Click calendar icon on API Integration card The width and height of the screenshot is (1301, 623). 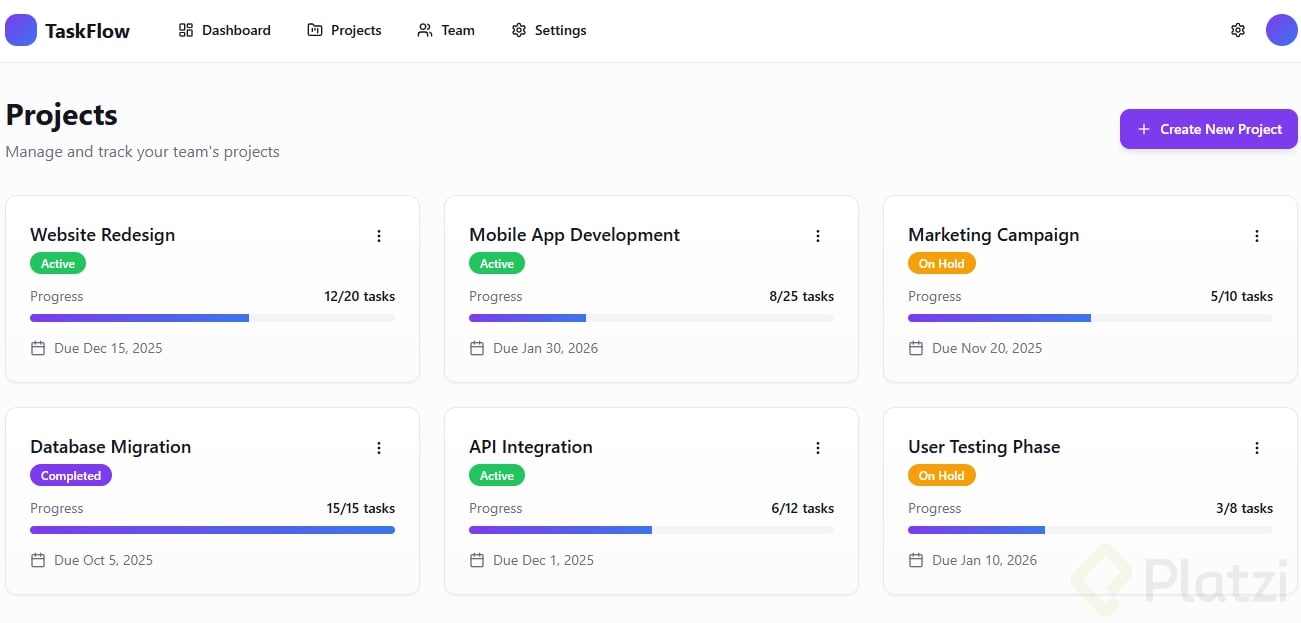tap(477, 560)
